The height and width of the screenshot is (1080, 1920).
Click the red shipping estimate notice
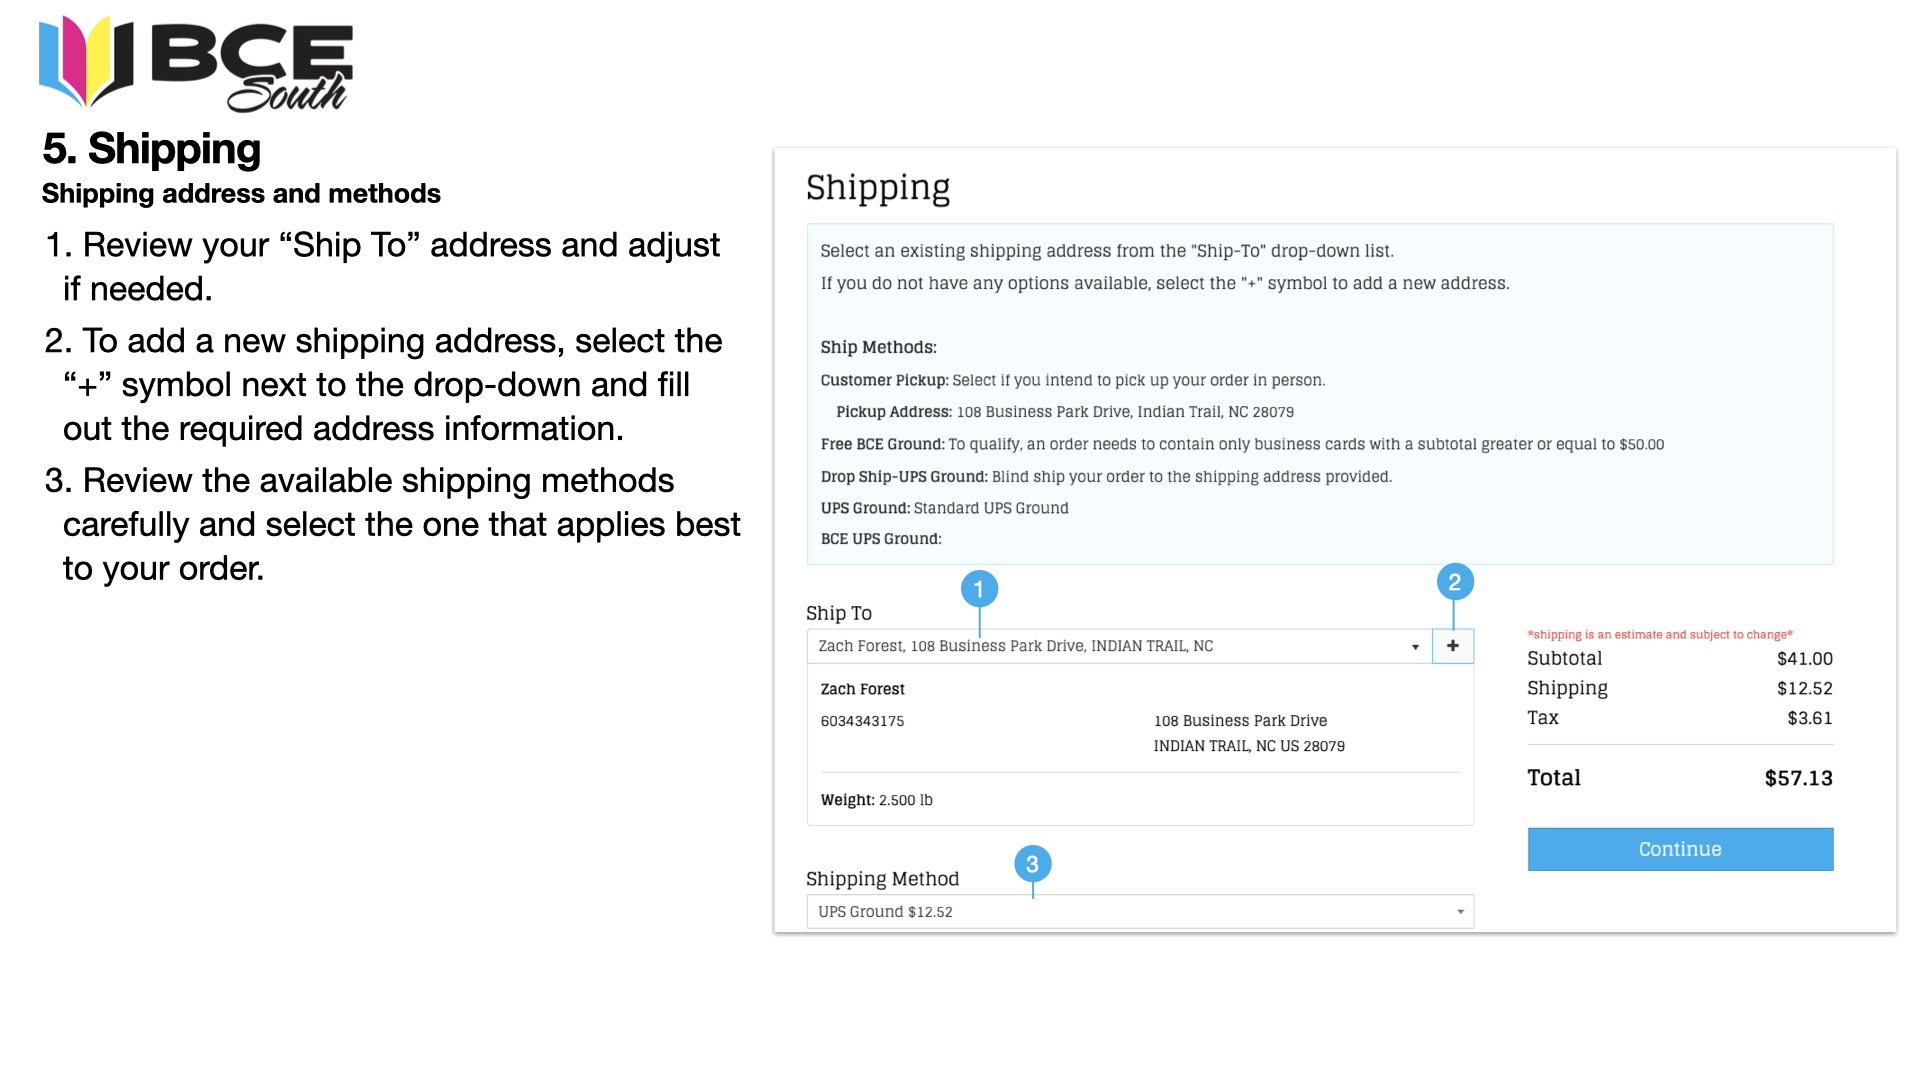coord(1660,634)
